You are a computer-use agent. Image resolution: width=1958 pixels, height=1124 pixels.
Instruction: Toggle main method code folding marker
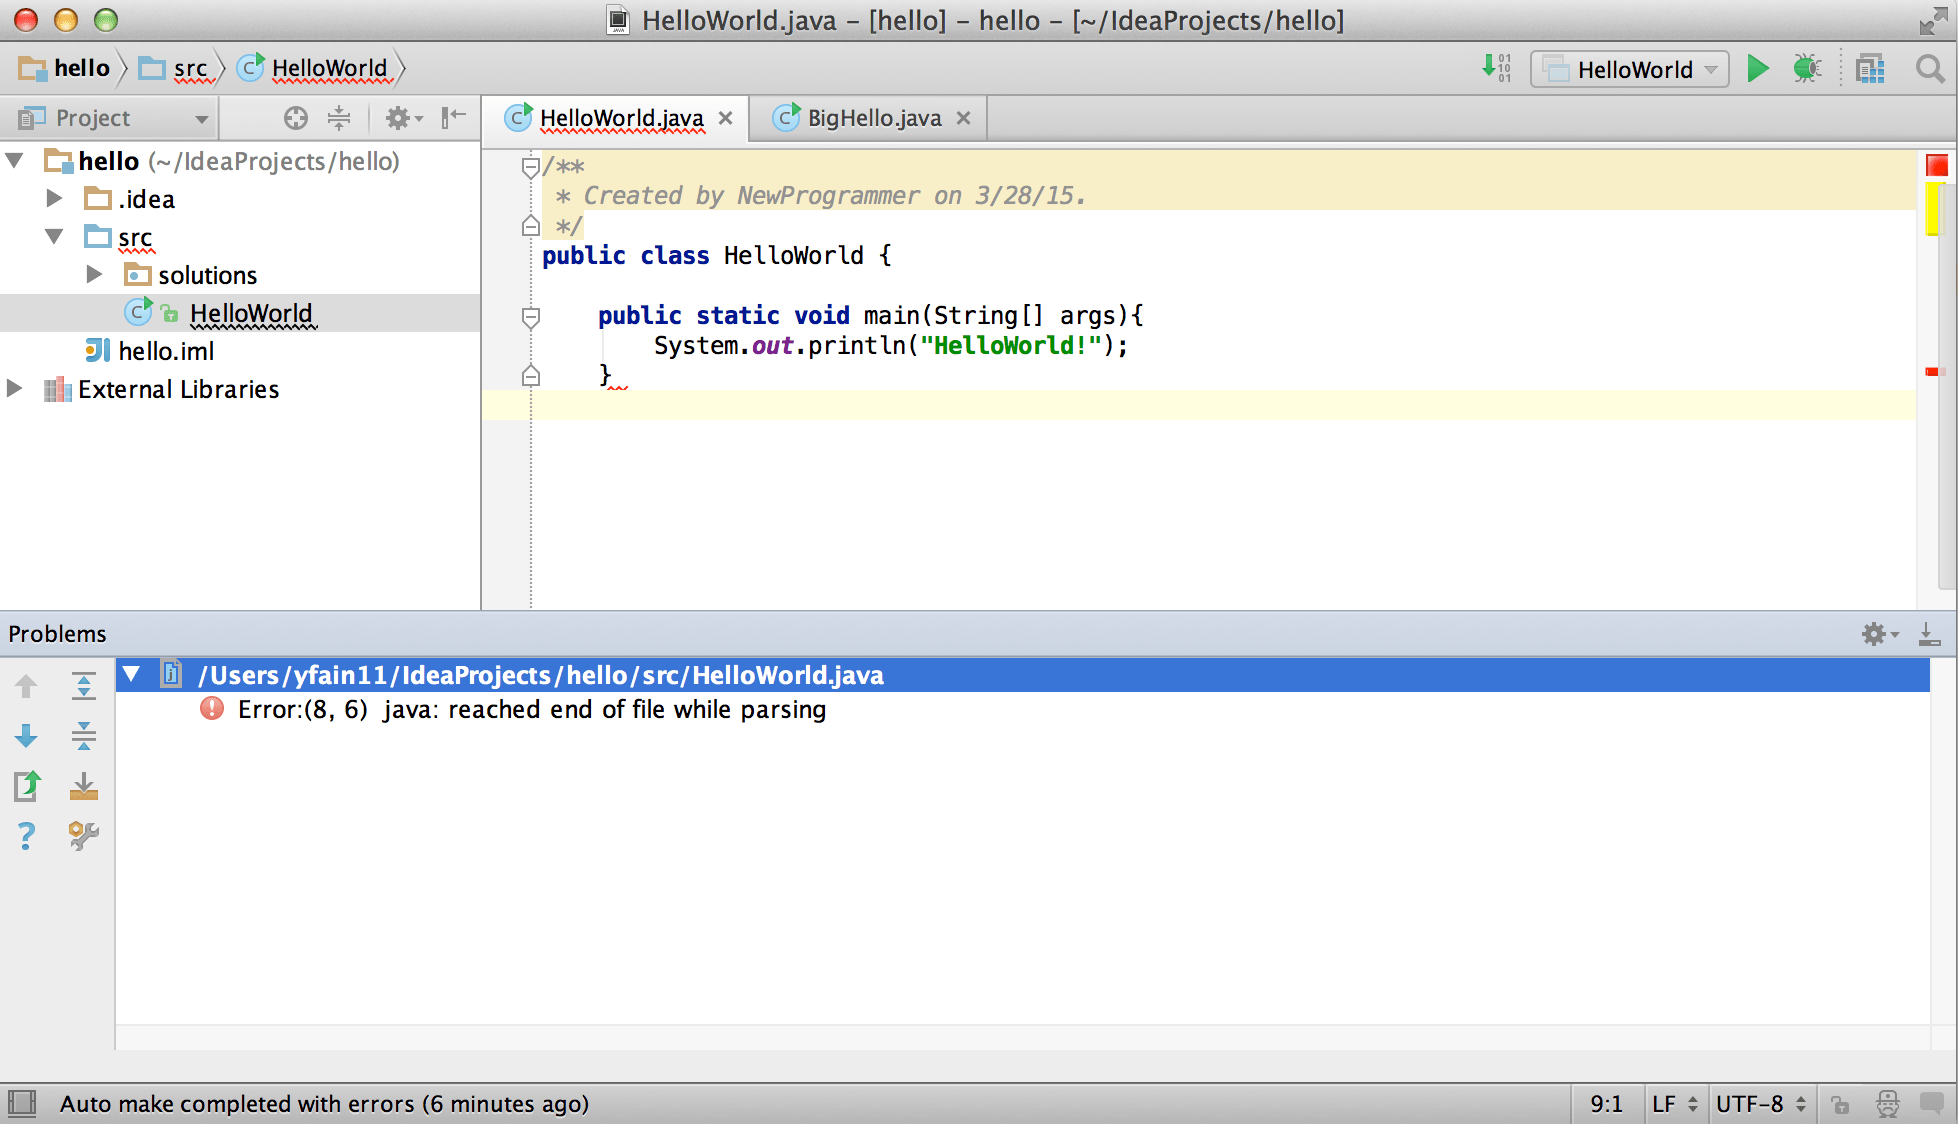point(531,317)
